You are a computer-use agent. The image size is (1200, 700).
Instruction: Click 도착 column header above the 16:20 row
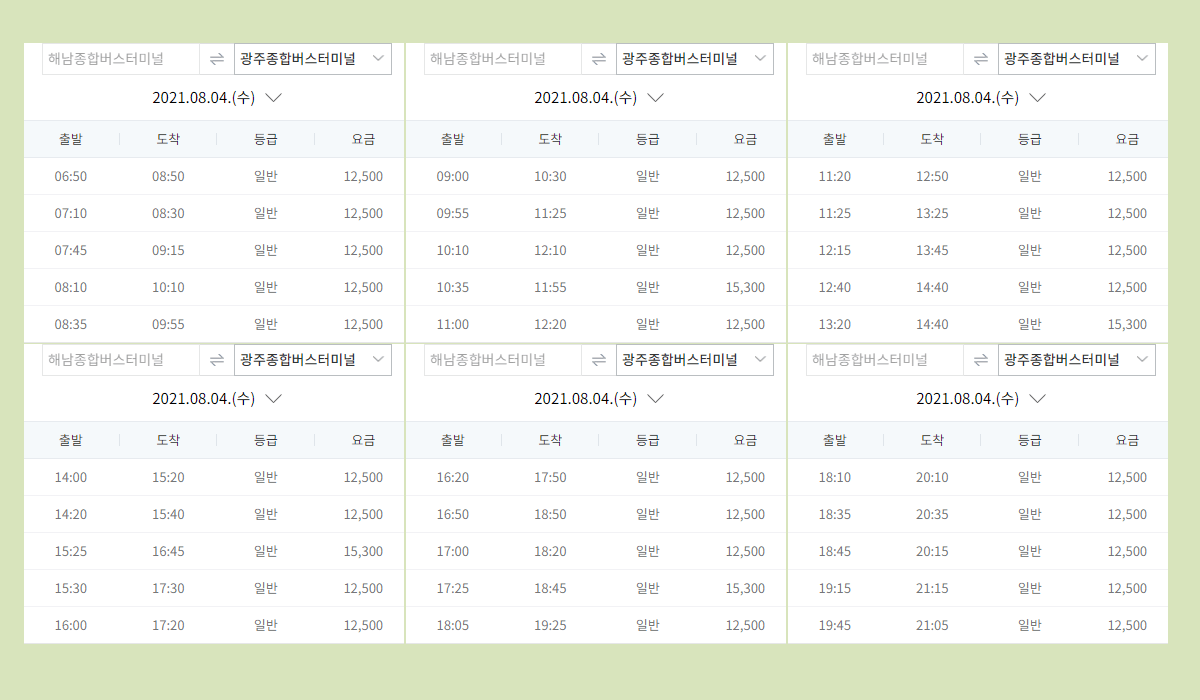550,439
